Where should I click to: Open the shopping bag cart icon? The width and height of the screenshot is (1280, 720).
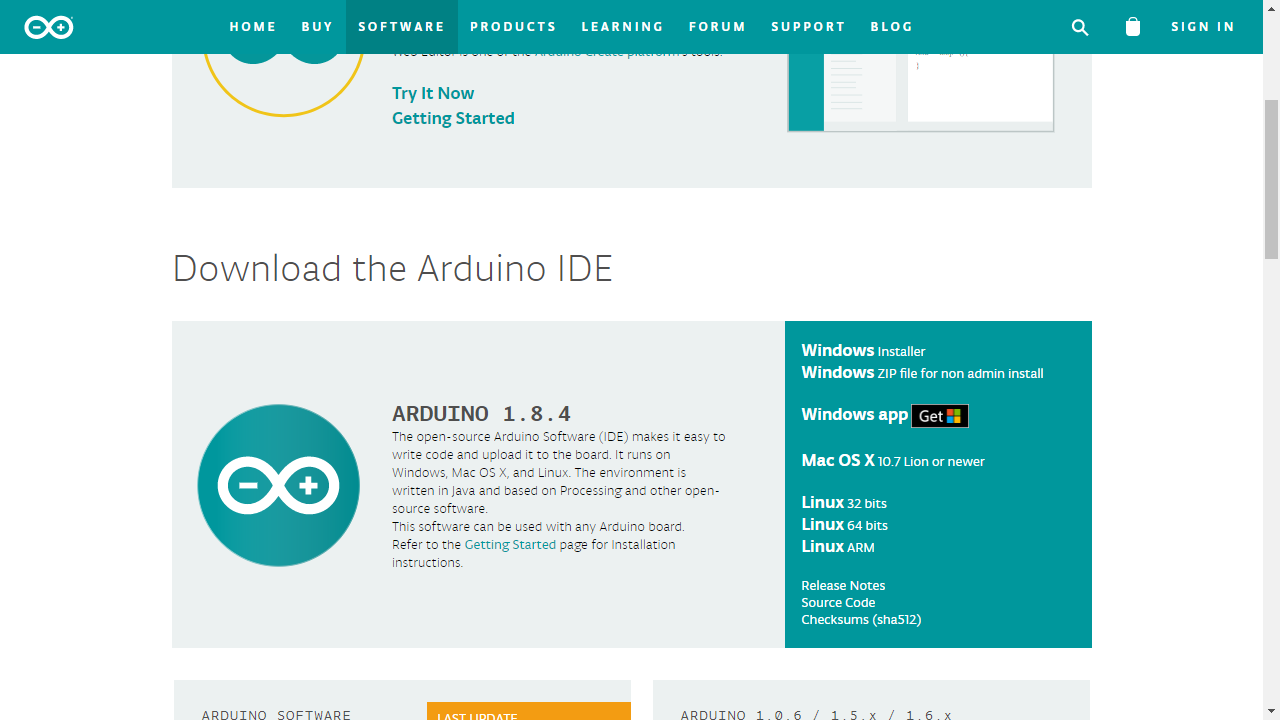pyautogui.click(x=1133, y=27)
